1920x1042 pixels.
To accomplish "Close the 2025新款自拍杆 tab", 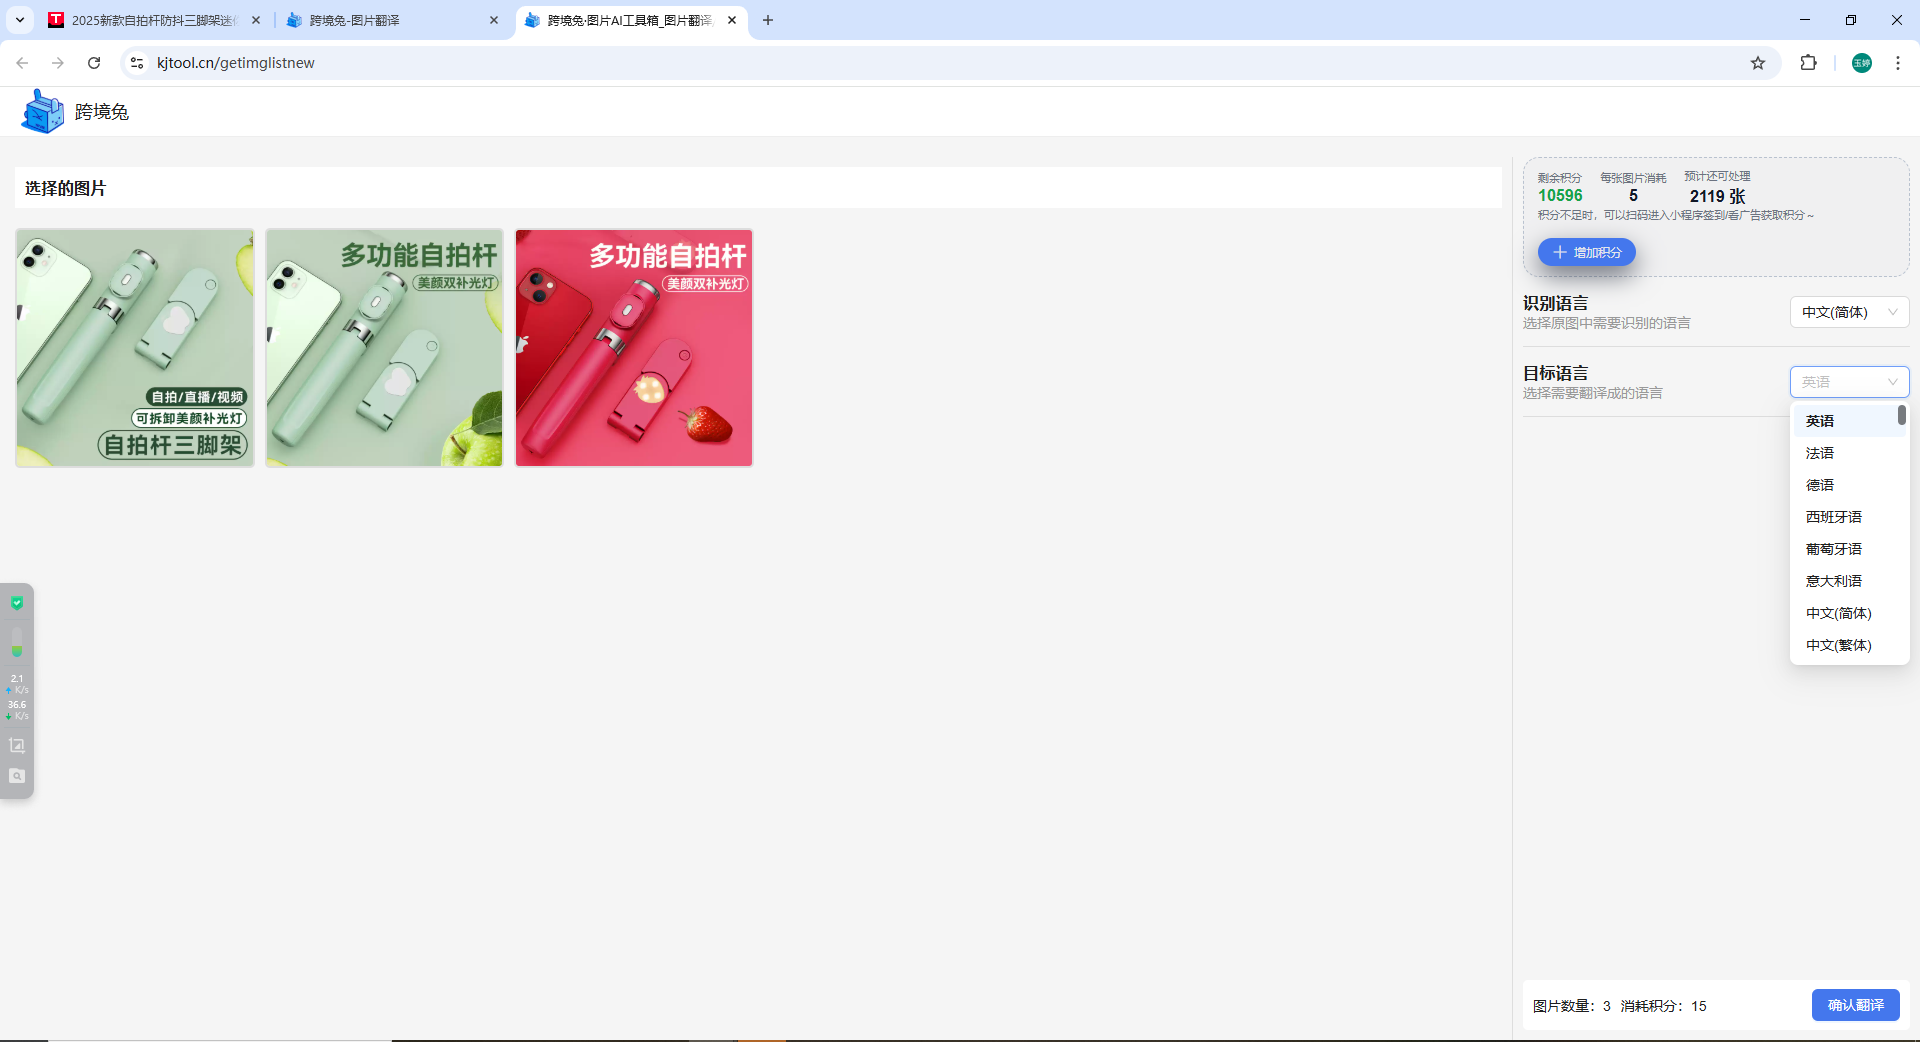I will coord(256,20).
